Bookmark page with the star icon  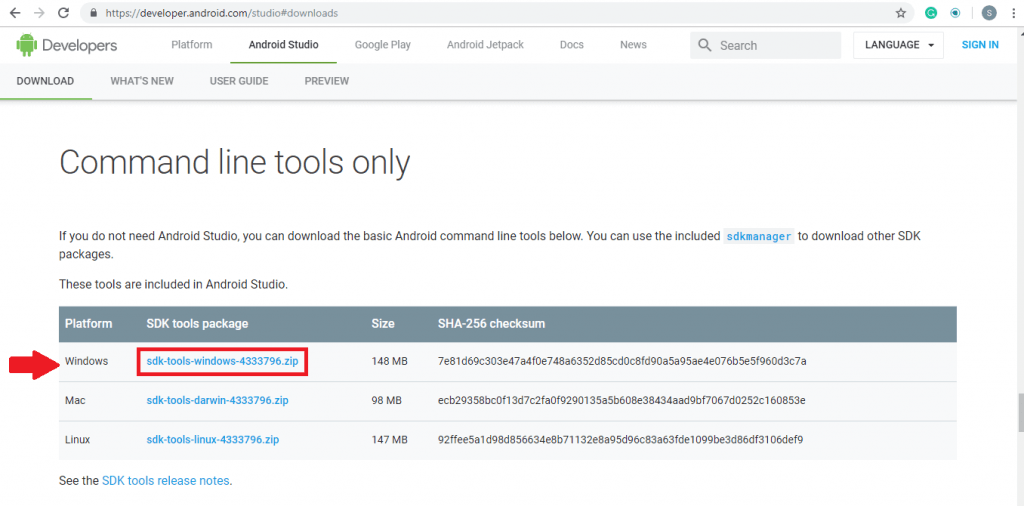(x=900, y=13)
